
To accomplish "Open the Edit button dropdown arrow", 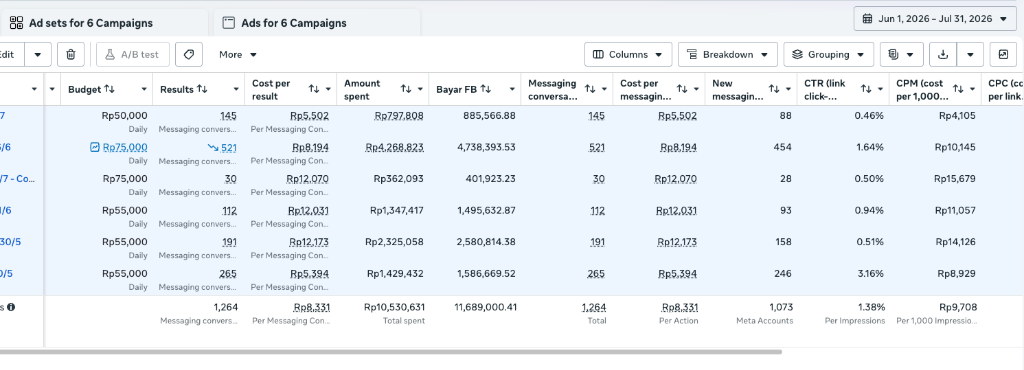I will coord(38,55).
